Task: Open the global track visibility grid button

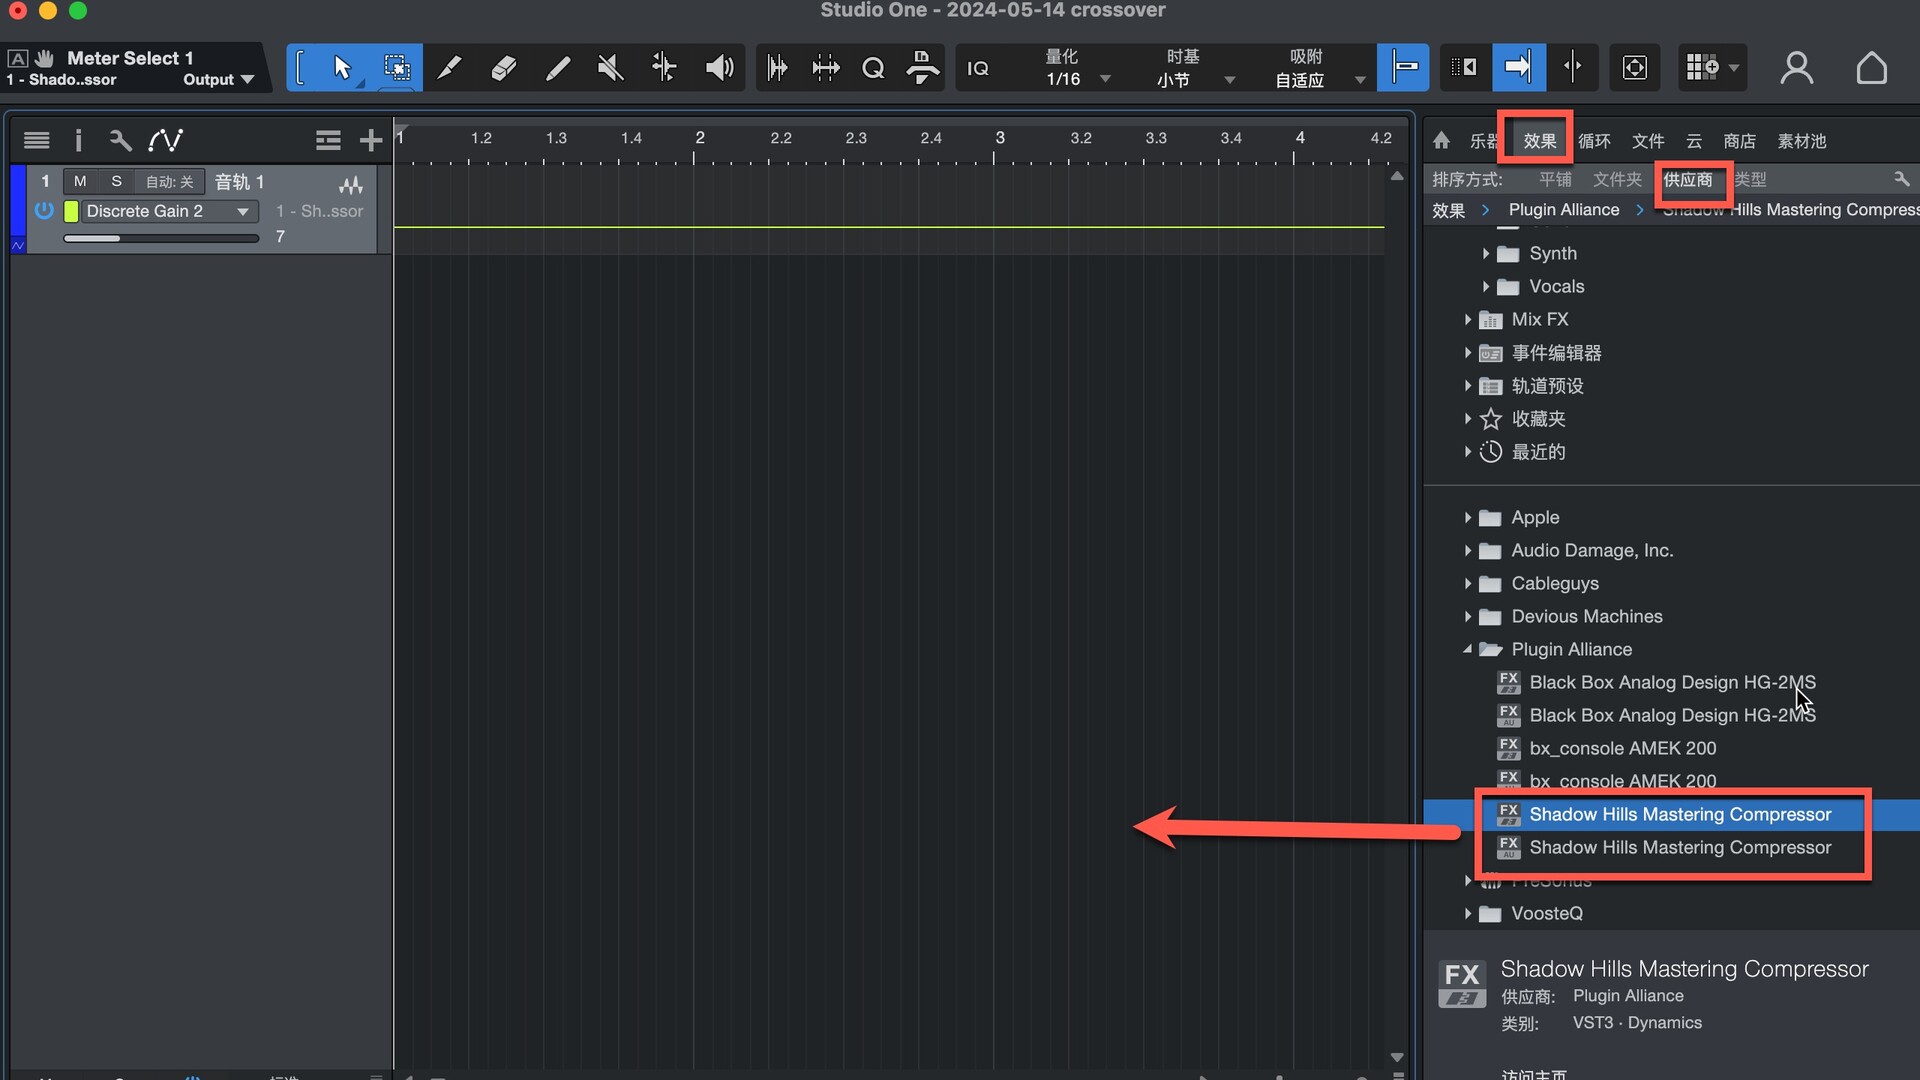Action: pos(1711,68)
